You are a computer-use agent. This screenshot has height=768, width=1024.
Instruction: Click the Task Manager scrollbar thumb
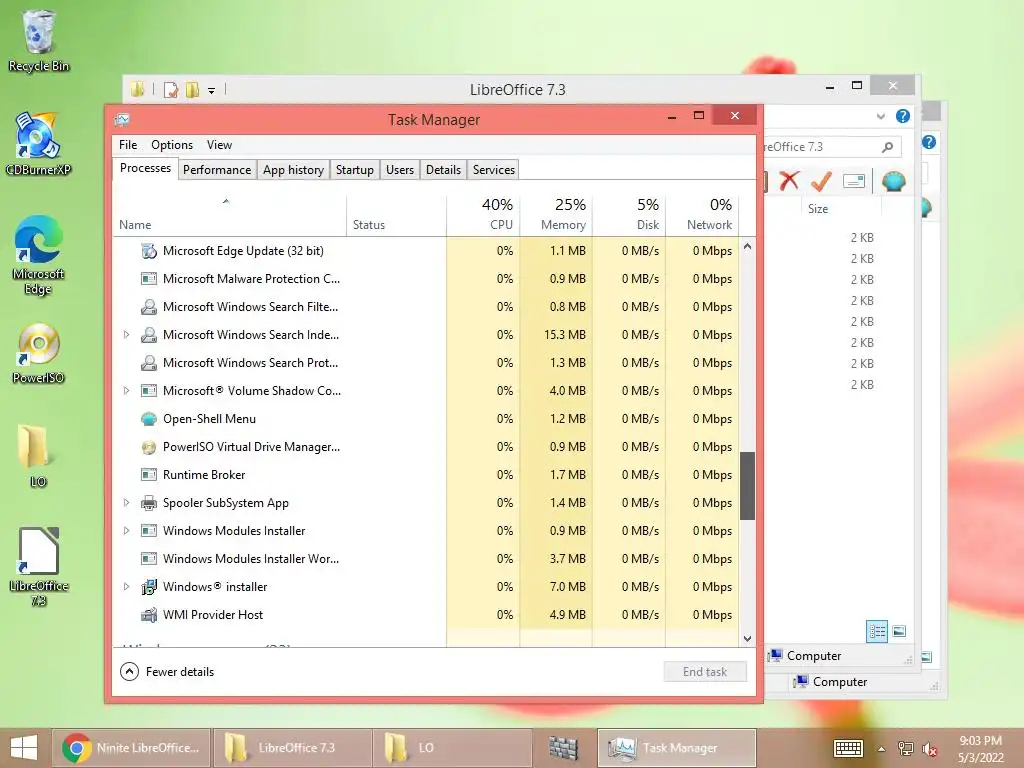[x=747, y=486]
